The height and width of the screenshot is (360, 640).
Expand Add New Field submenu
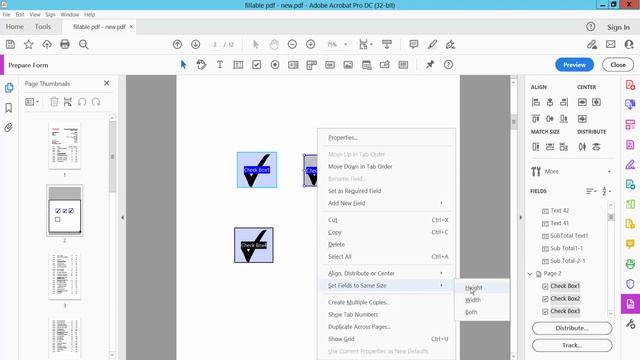pyautogui.click(x=387, y=203)
